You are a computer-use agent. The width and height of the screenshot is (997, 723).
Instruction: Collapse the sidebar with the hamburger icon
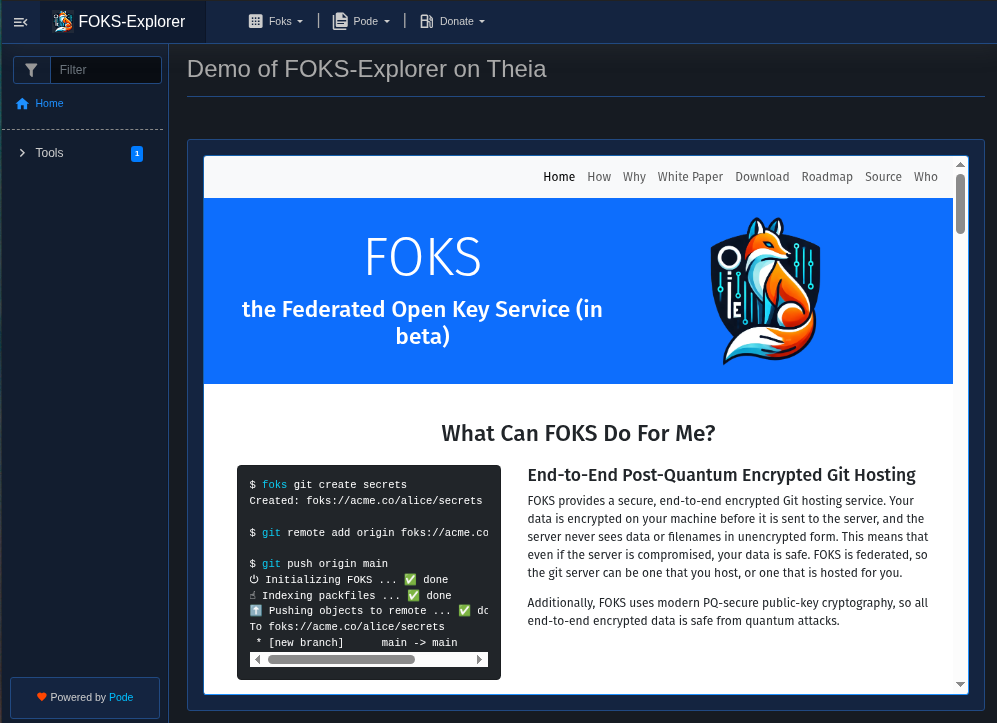click(x=20, y=22)
